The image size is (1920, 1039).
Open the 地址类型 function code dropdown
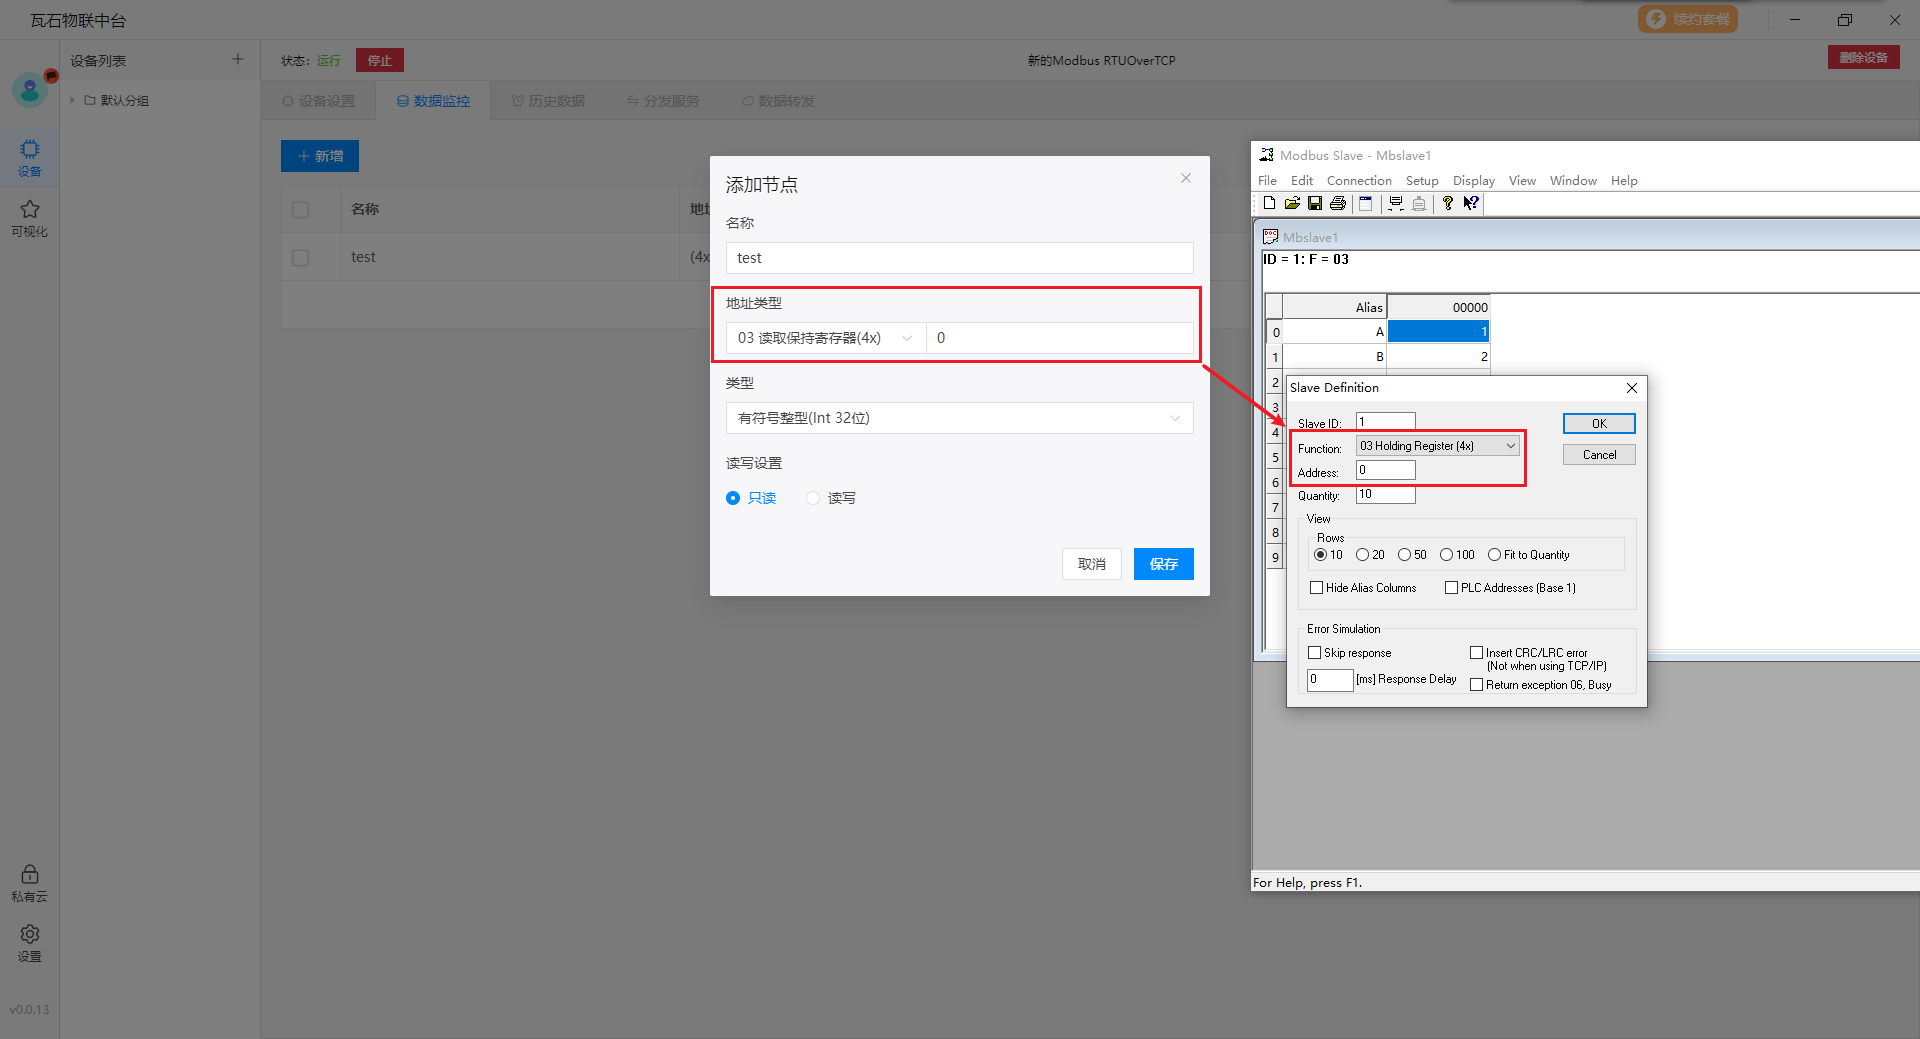824,338
